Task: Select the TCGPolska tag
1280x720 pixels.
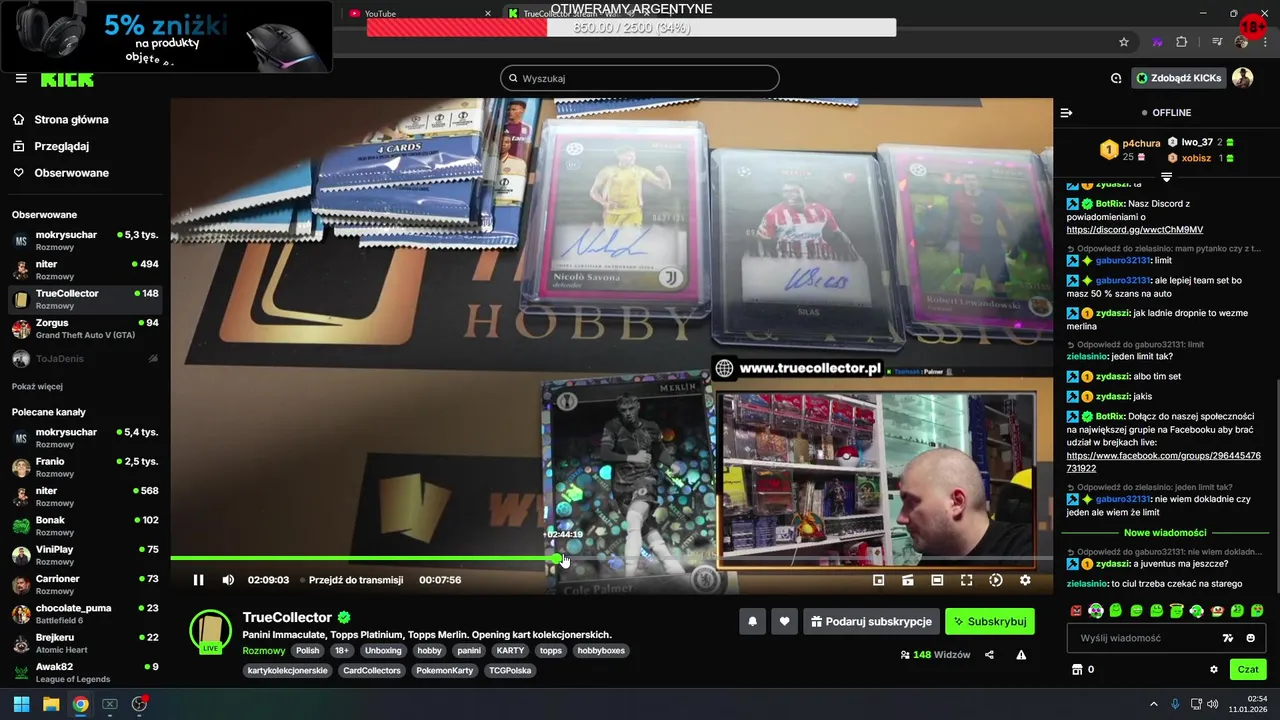Action: (x=510, y=670)
